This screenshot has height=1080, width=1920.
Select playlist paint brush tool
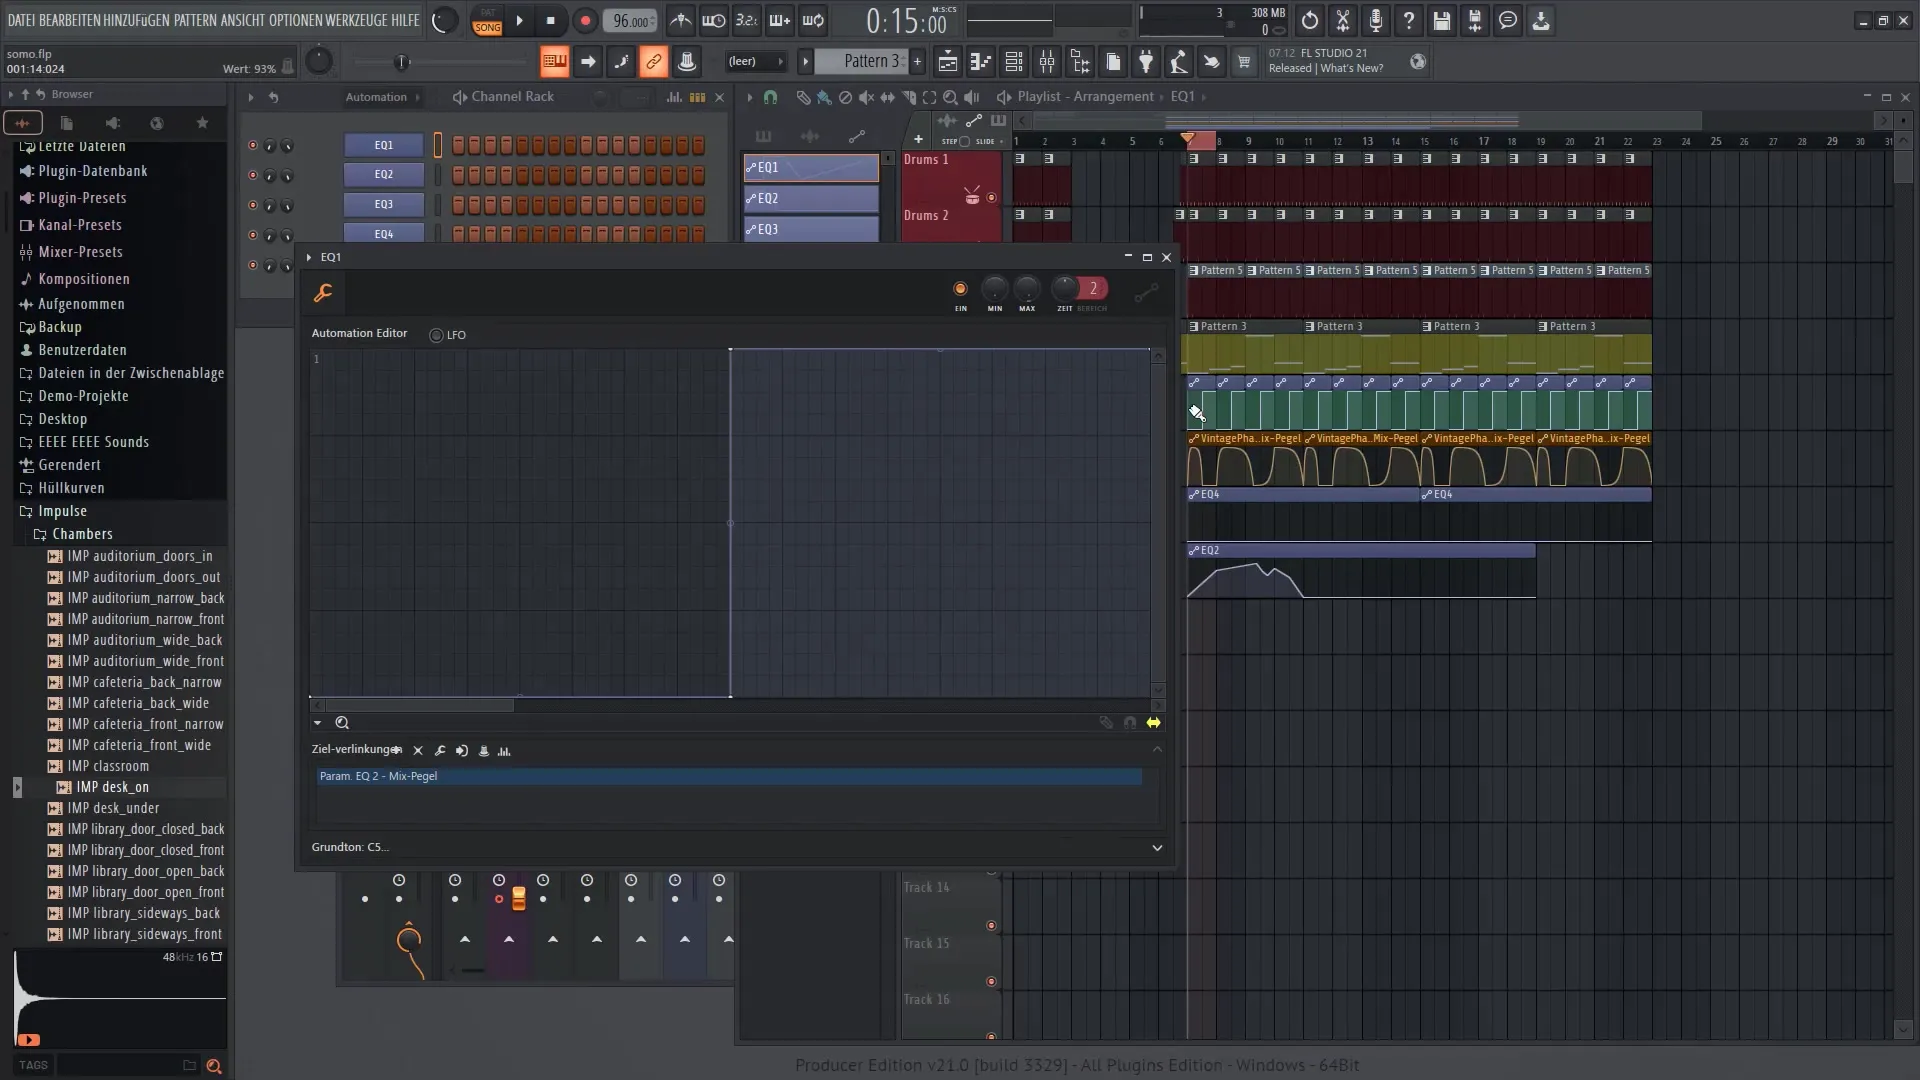point(824,97)
